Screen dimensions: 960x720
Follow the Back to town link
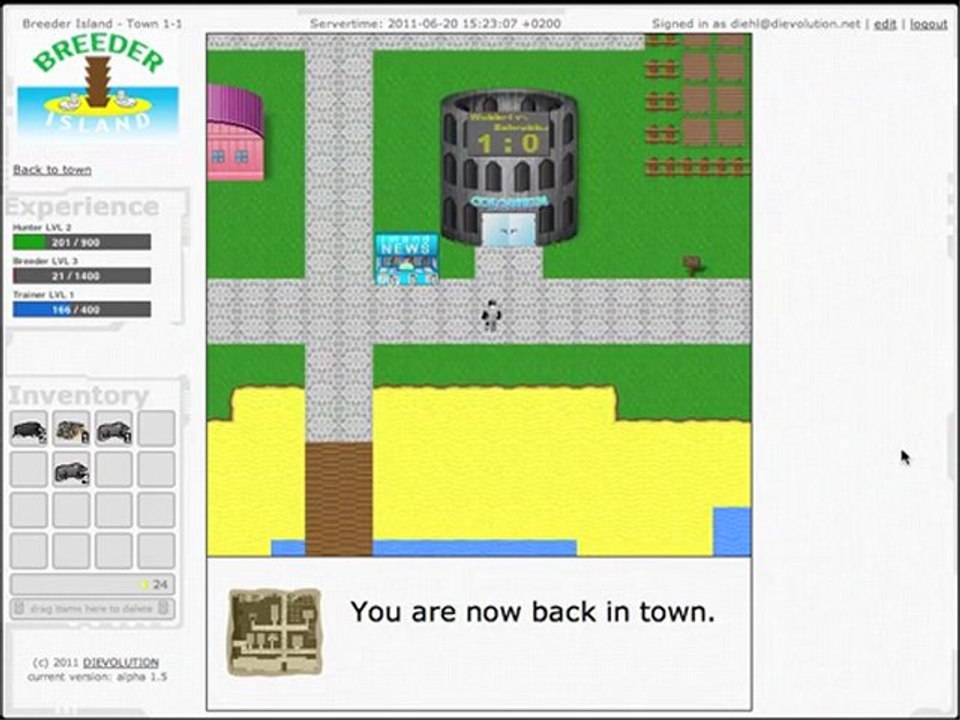click(x=52, y=170)
